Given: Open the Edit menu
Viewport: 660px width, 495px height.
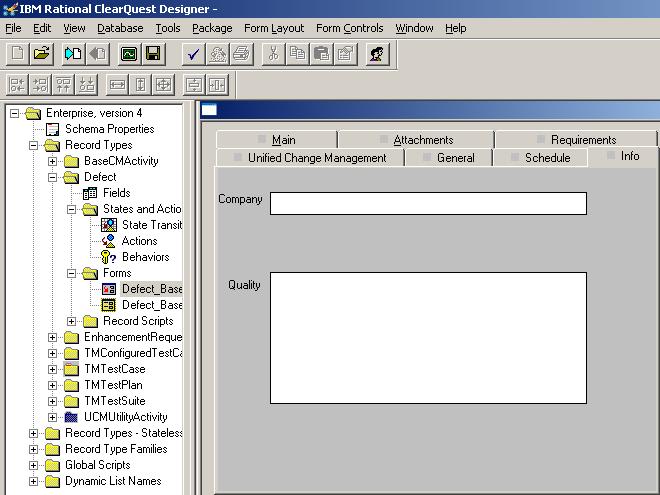Looking at the screenshot, I should pos(42,28).
